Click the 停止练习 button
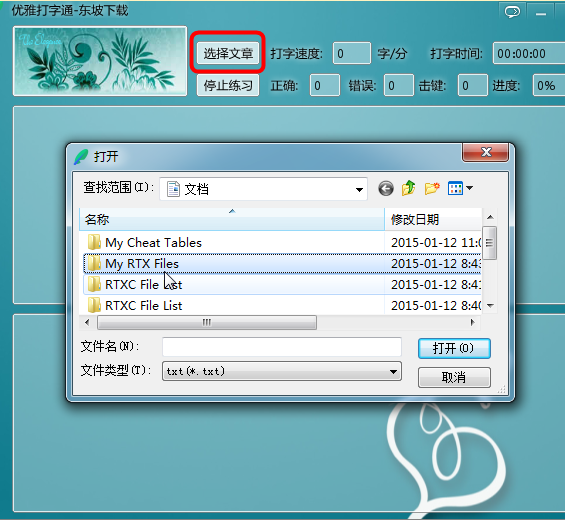565x520 pixels. (228, 85)
